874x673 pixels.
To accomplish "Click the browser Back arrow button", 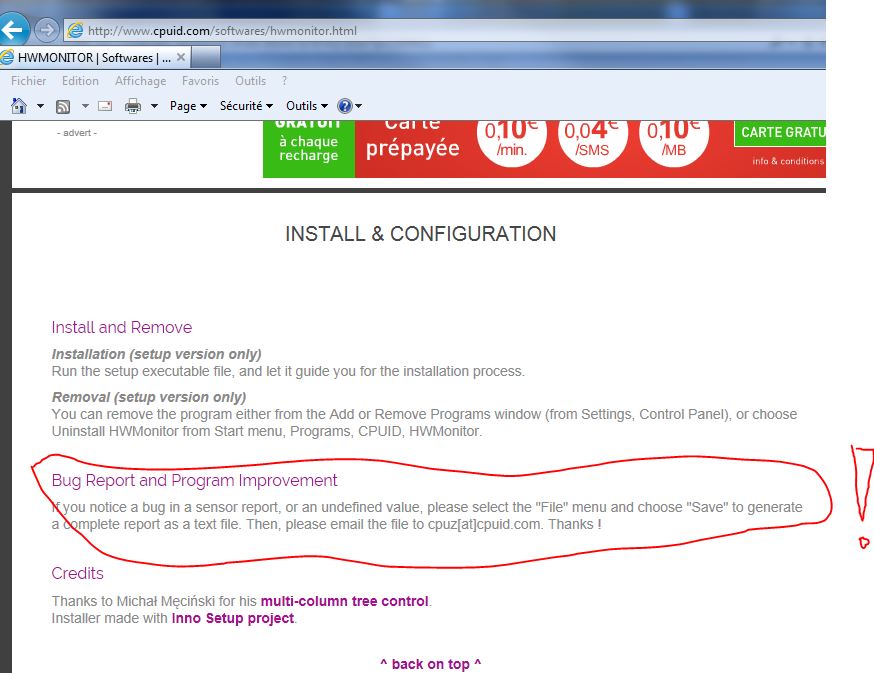I will click(x=13, y=28).
